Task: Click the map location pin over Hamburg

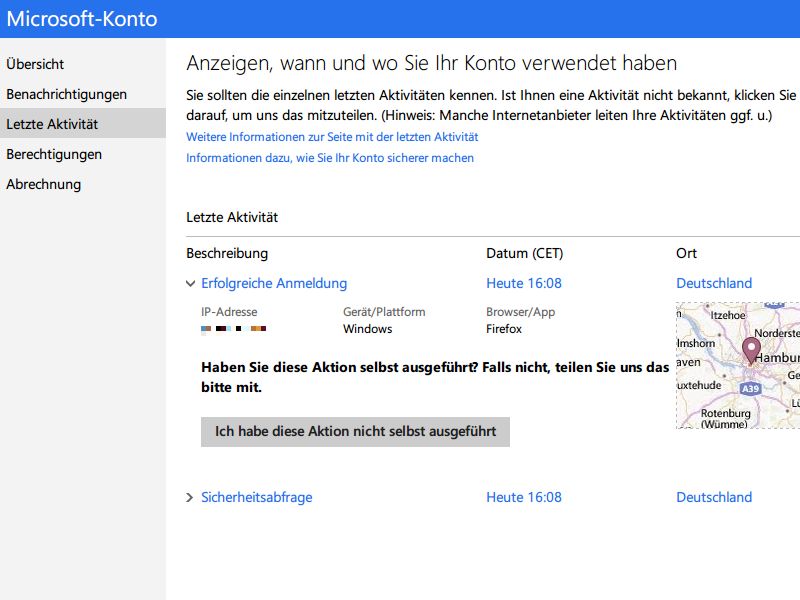Action: pos(751,351)
